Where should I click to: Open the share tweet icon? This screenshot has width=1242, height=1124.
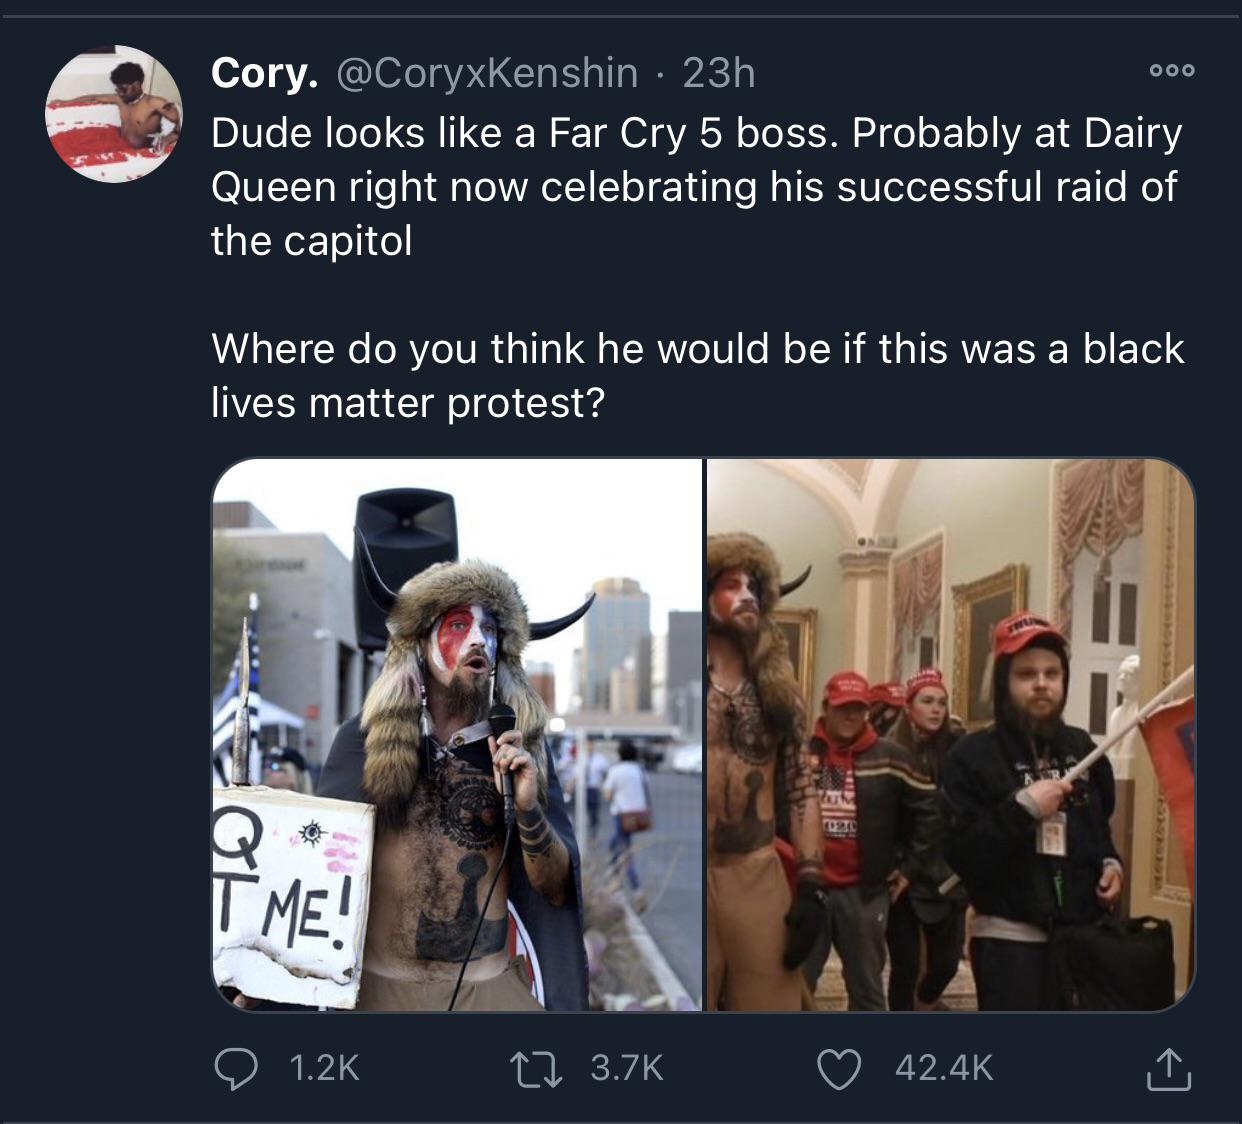1168,1068
